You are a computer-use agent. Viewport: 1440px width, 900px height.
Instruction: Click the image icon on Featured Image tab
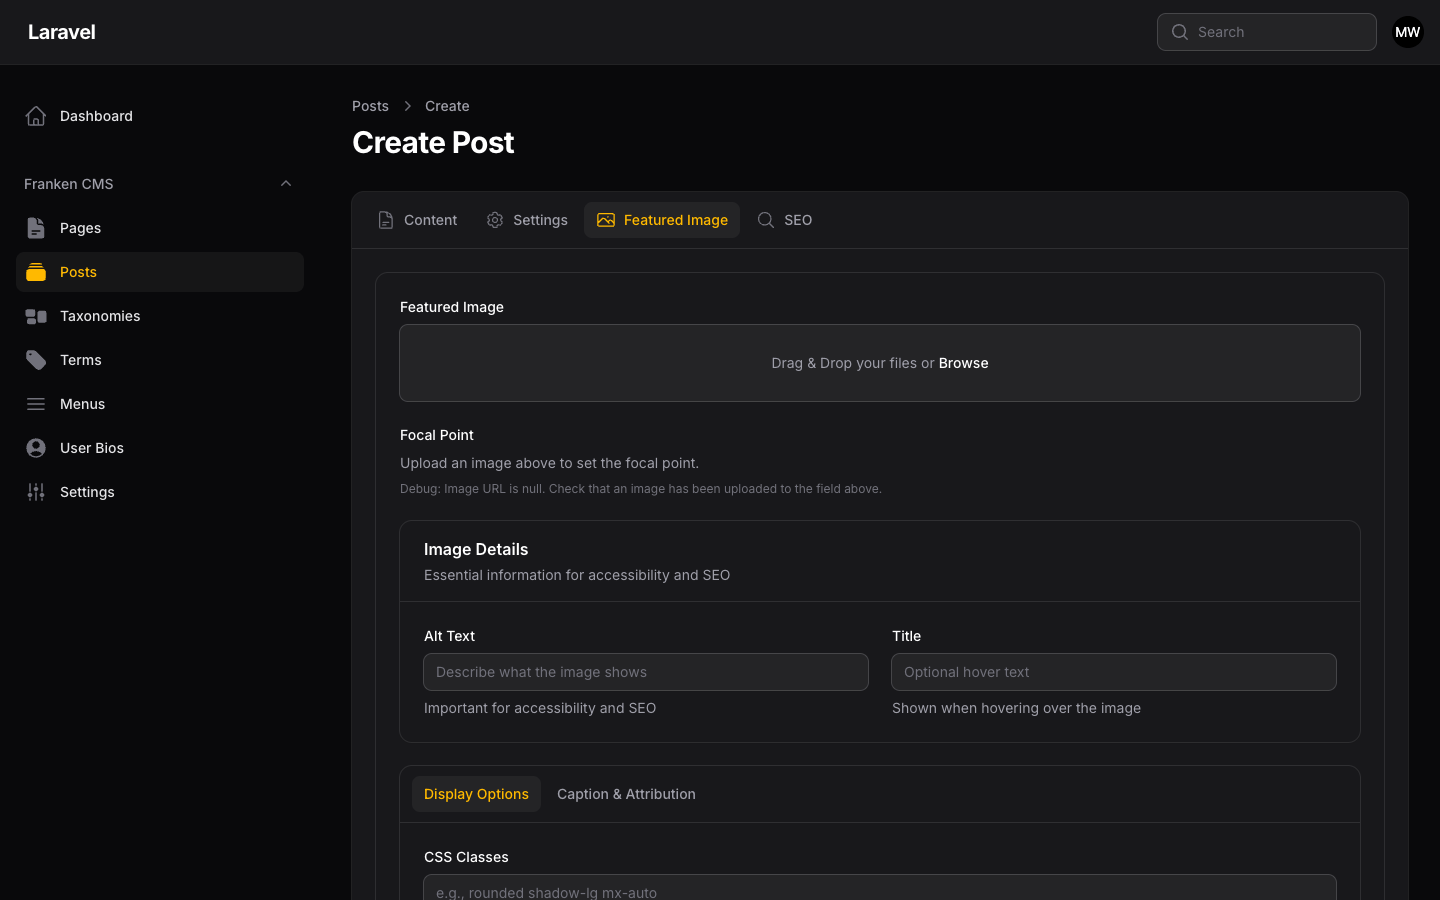click(605, 219)
